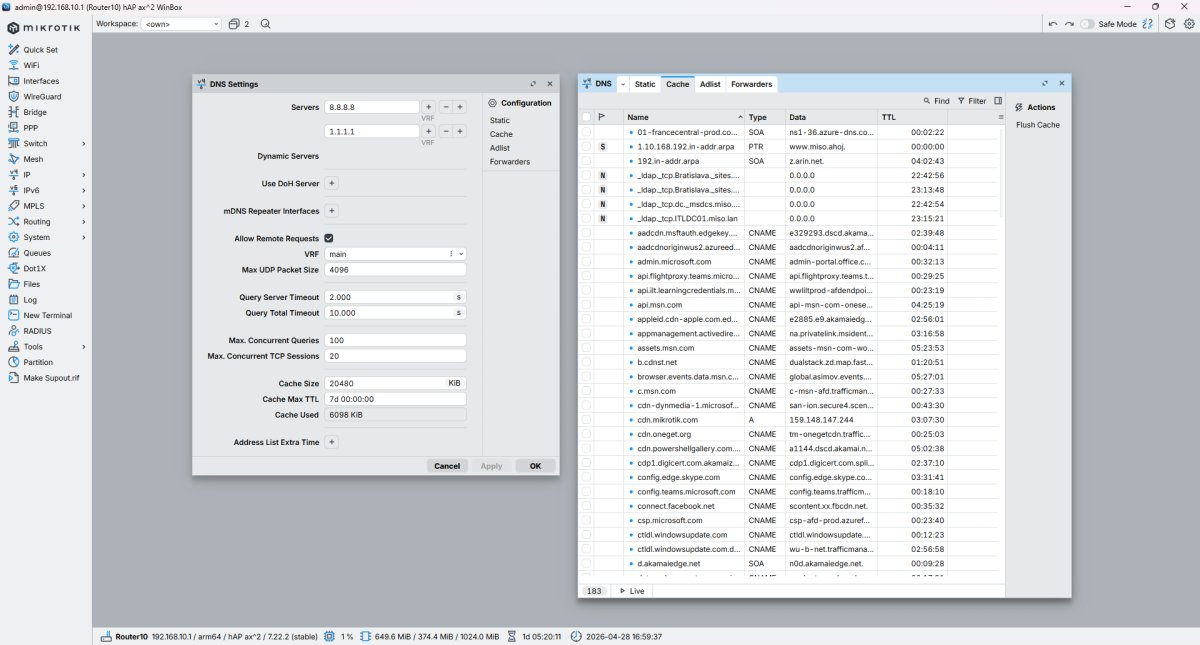Click Flush Cache action

tap(1038, 125)
